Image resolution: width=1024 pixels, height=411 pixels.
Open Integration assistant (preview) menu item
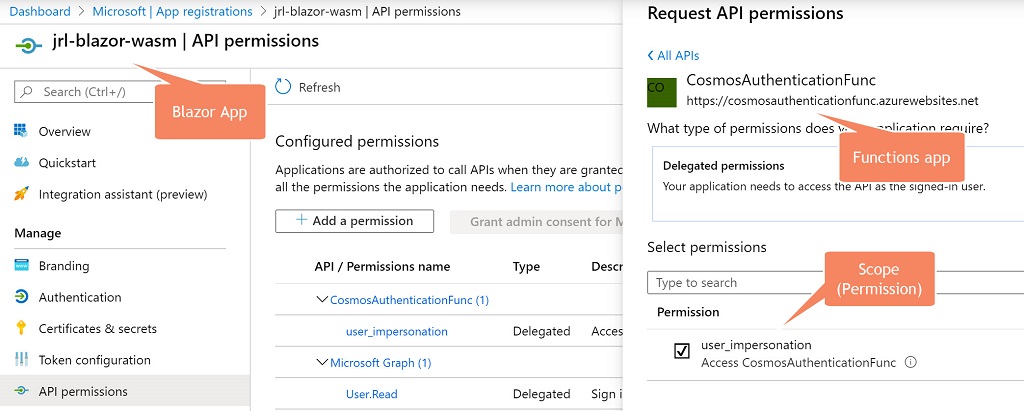pos(125,193)
